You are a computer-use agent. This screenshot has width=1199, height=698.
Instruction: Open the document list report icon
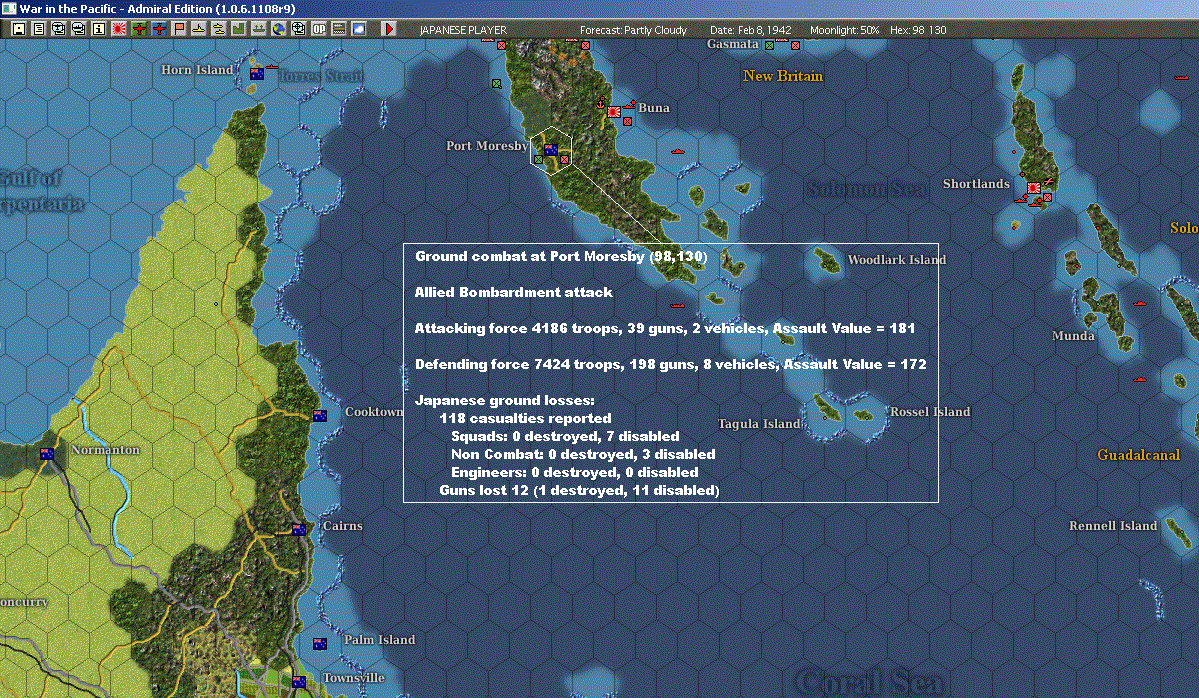coord(39,29)
